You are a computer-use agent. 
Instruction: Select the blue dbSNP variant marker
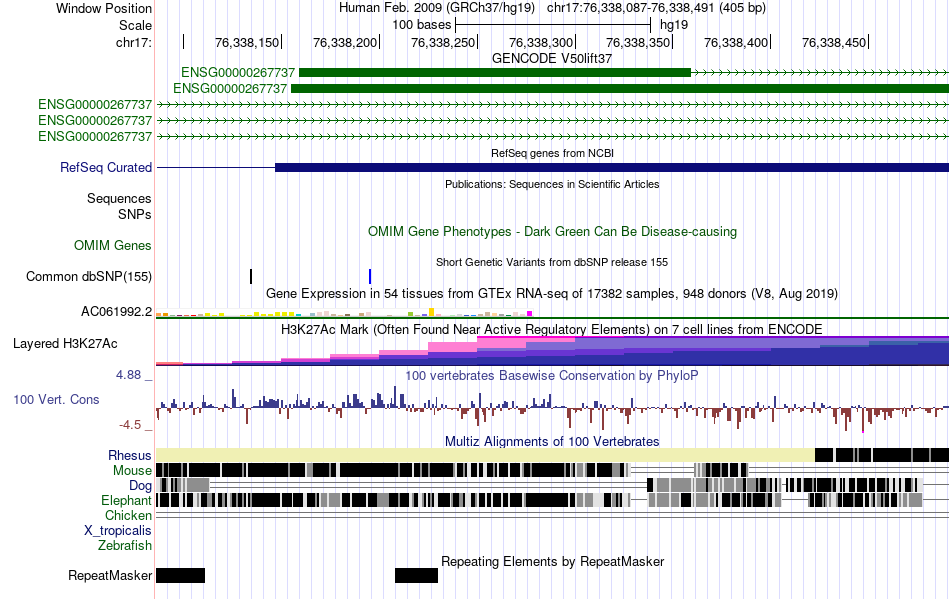click(x=370, y=276)
